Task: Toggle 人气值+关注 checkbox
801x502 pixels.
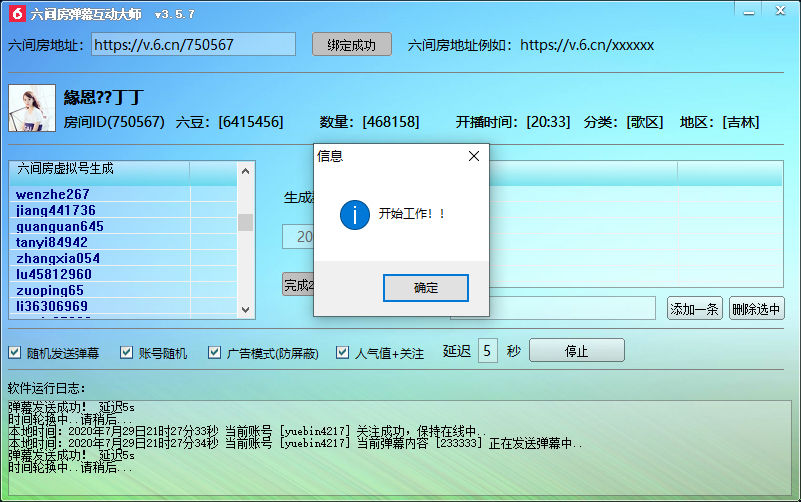Action: tap(342, 352)
